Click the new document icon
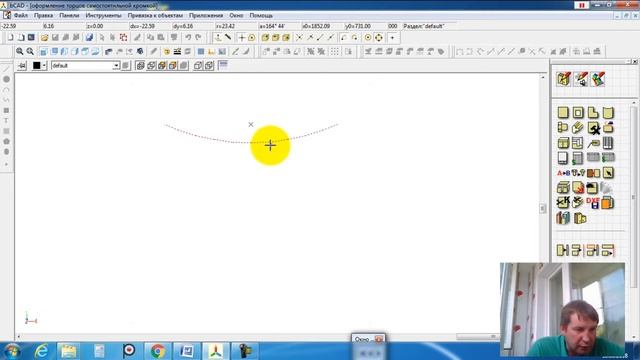Image resolution: width=640 pixels, height=360 pixels. pos(11,38)
